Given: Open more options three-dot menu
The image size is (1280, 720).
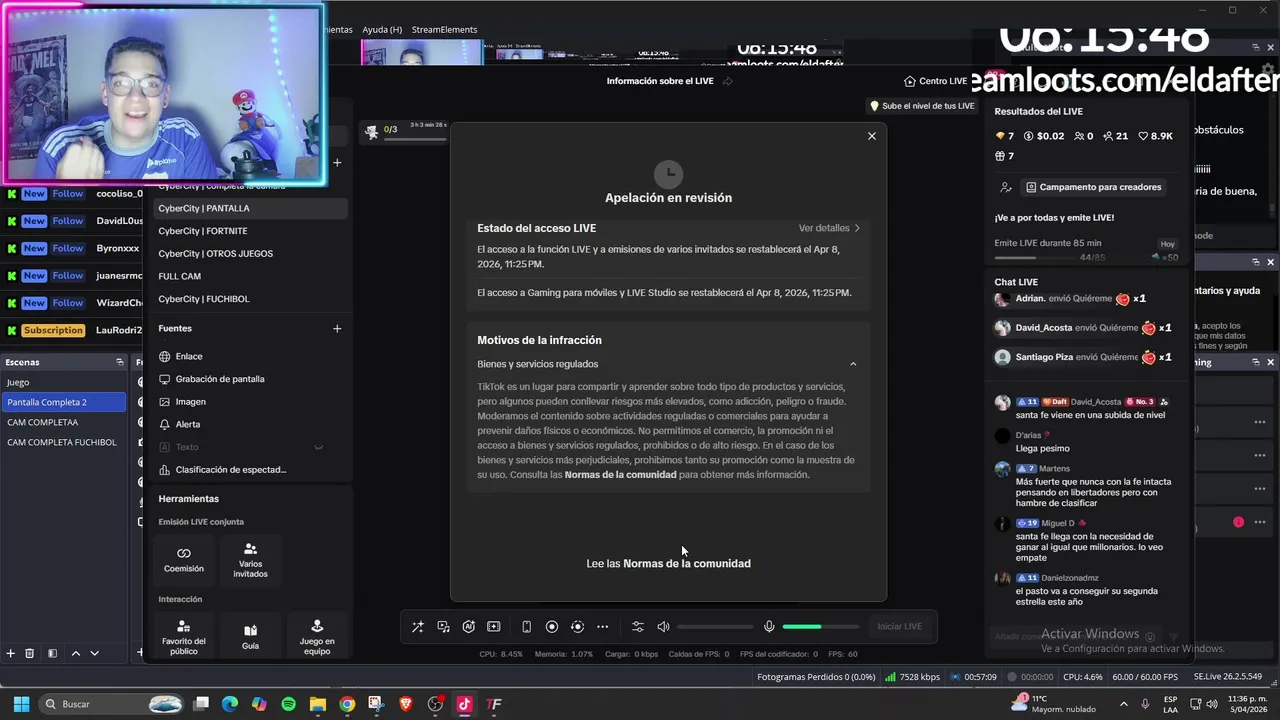Looking at the screenshot, I should pos(602,627).
